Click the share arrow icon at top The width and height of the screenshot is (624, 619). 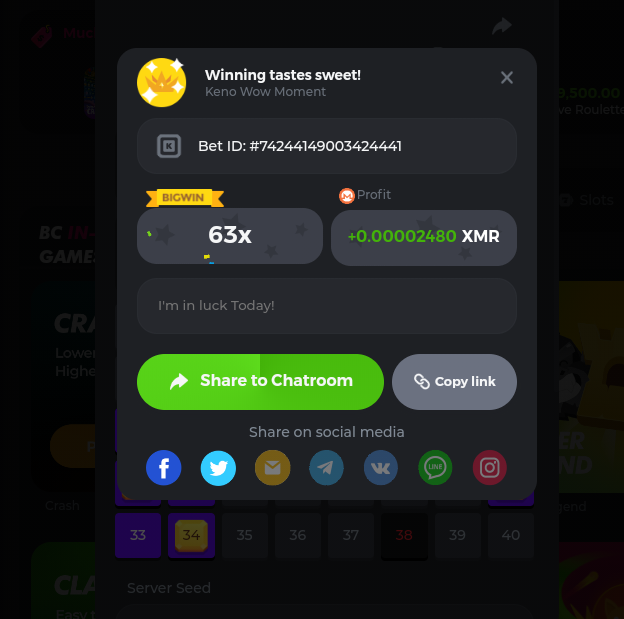point(501,26)
